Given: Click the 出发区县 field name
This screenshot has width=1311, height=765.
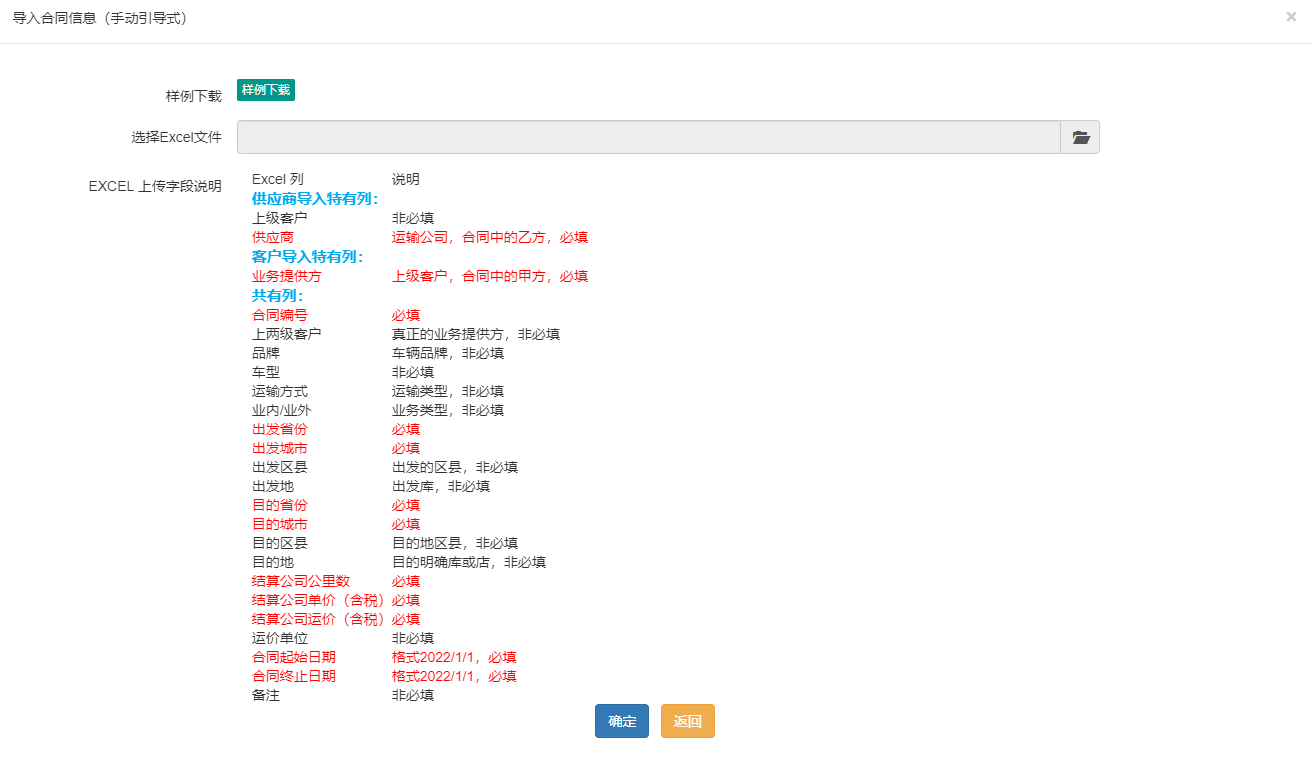Looking at the screenshot, I should pos(280,467).
